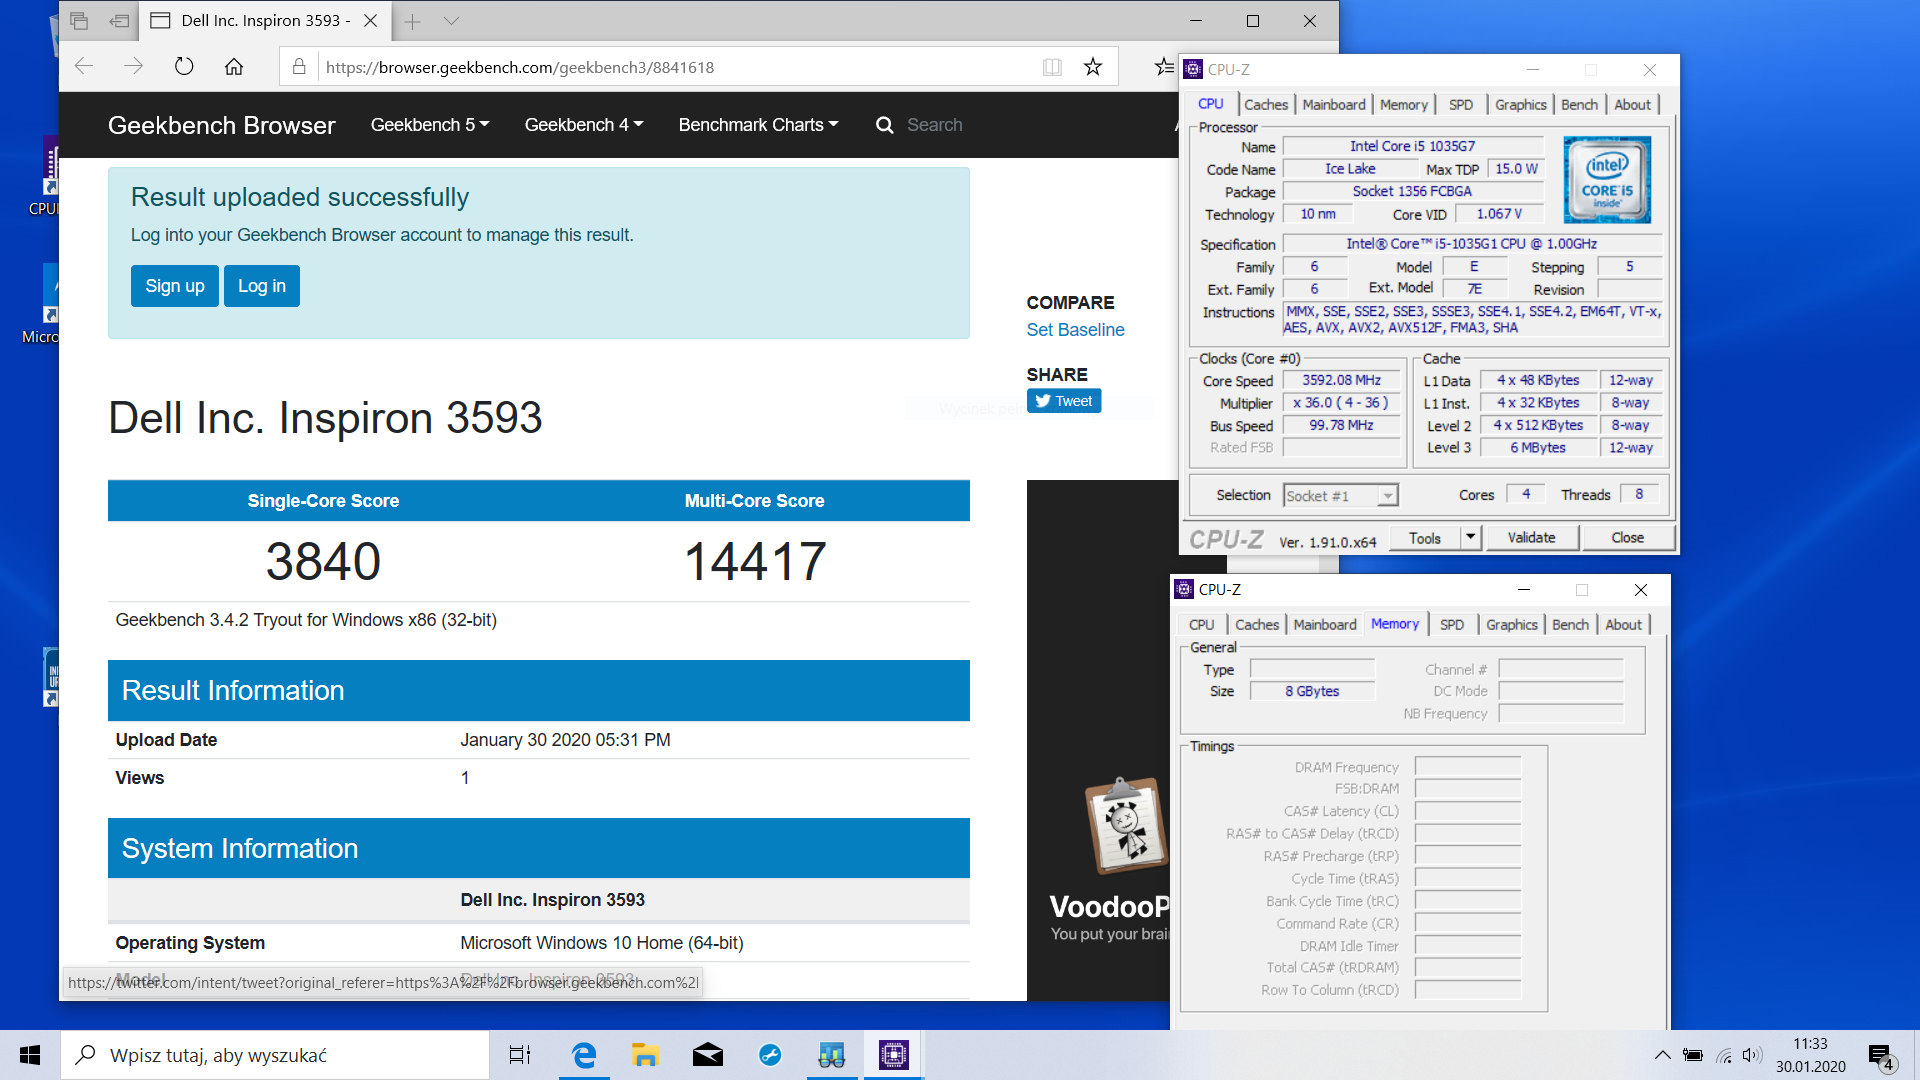Switch to Mainboard tab in top CPU-Z

(1334, 104)
